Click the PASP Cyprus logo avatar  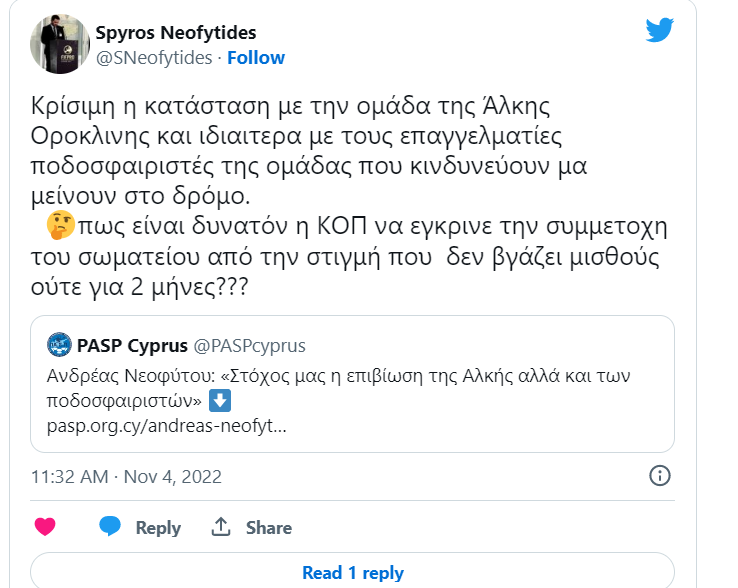(x=59, y=345)
